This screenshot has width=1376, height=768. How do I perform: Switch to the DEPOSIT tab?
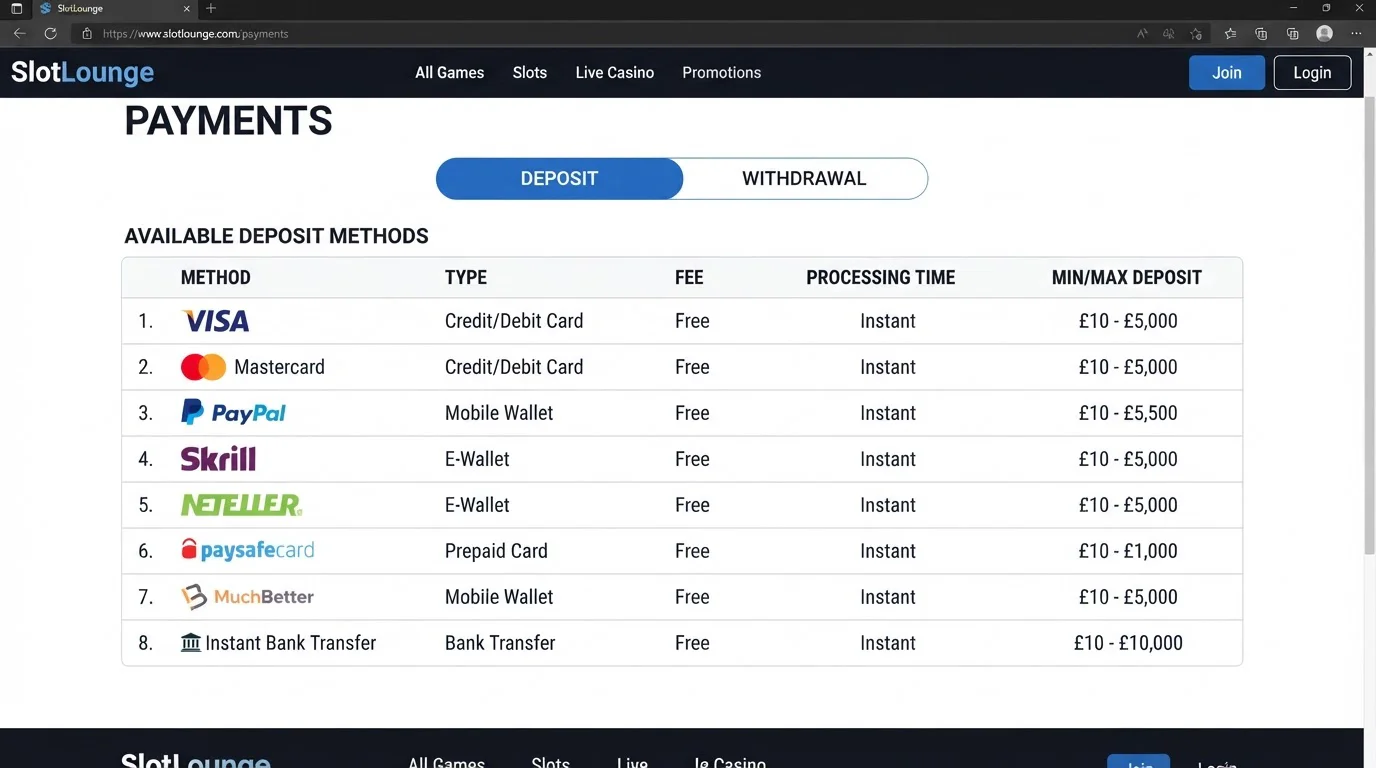pyautogui.click(x=560, y=179)
